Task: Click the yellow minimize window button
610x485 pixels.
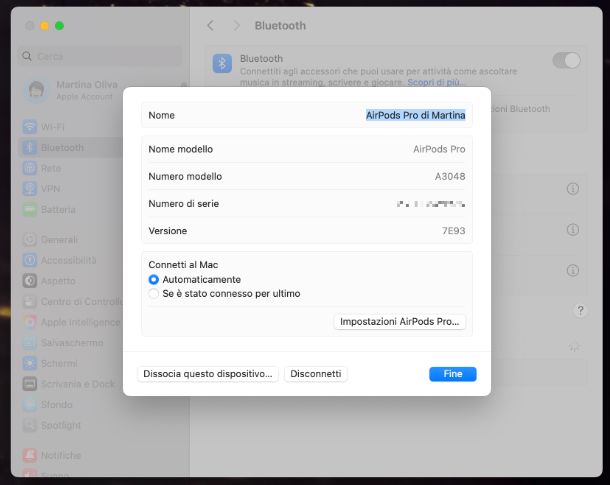Action: [45, 26]
